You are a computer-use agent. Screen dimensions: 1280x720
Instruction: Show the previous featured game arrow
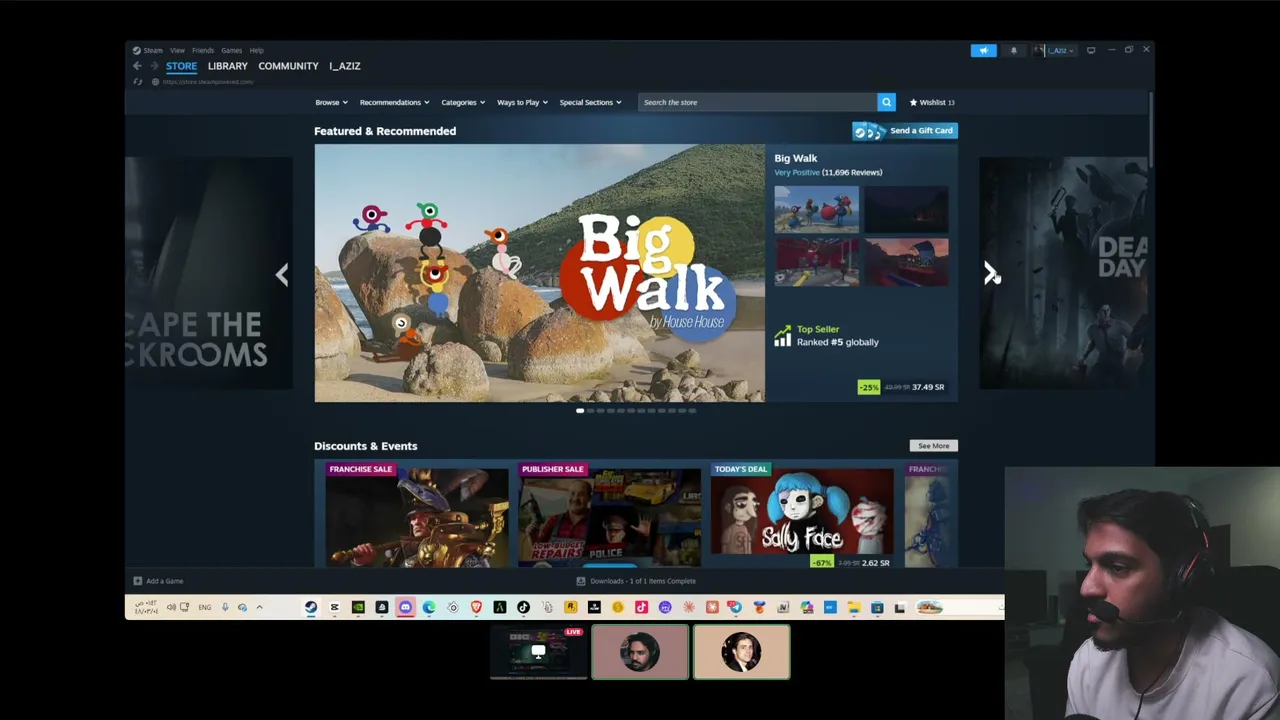point(282,274)
